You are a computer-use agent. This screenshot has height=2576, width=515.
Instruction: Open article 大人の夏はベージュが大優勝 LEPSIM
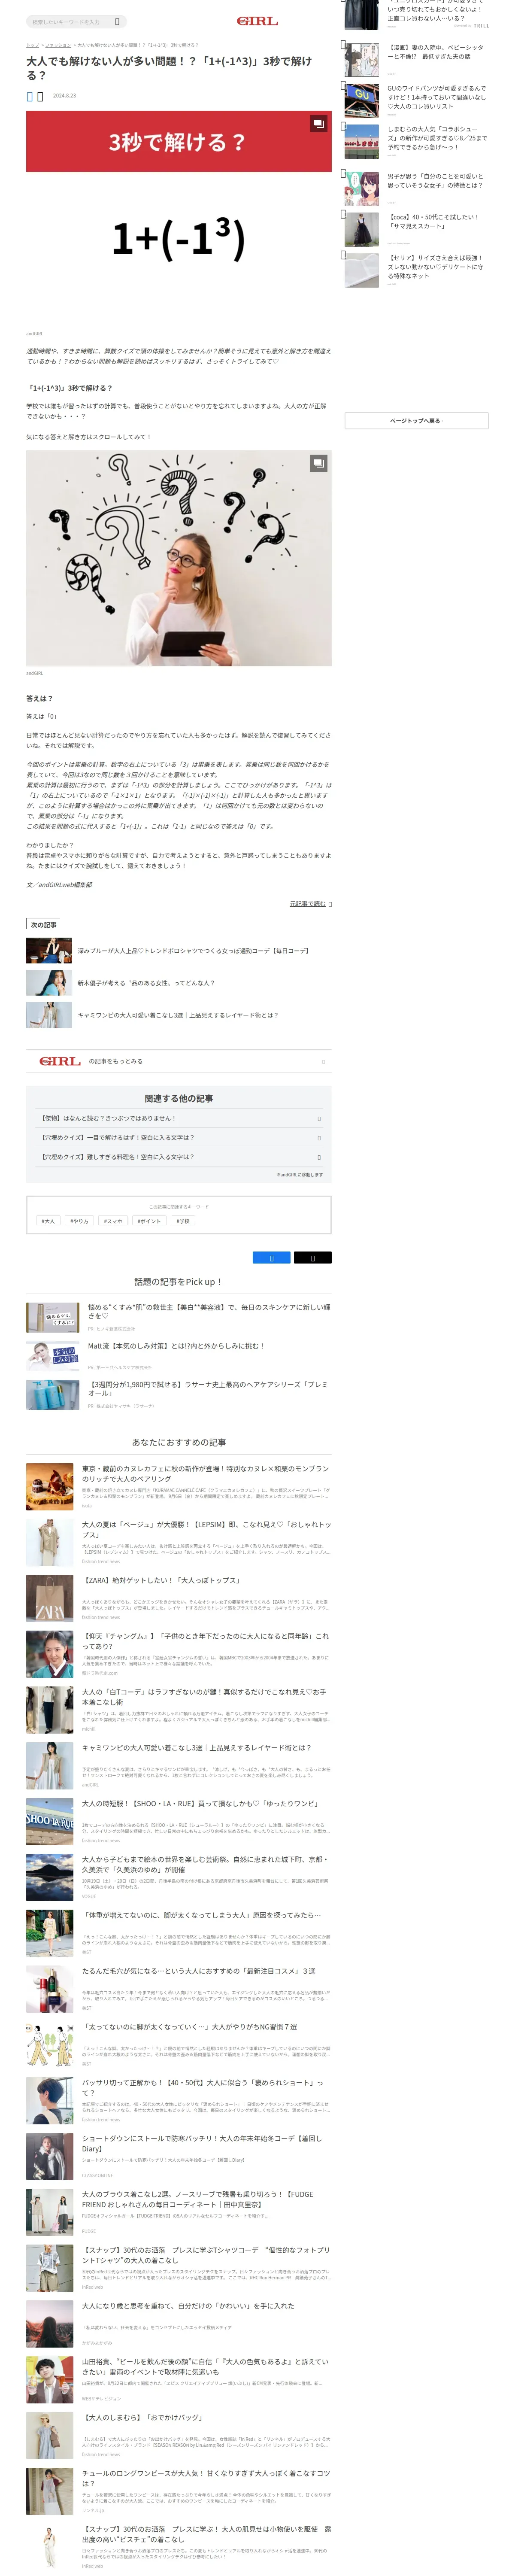click(x=205, y=1529)
